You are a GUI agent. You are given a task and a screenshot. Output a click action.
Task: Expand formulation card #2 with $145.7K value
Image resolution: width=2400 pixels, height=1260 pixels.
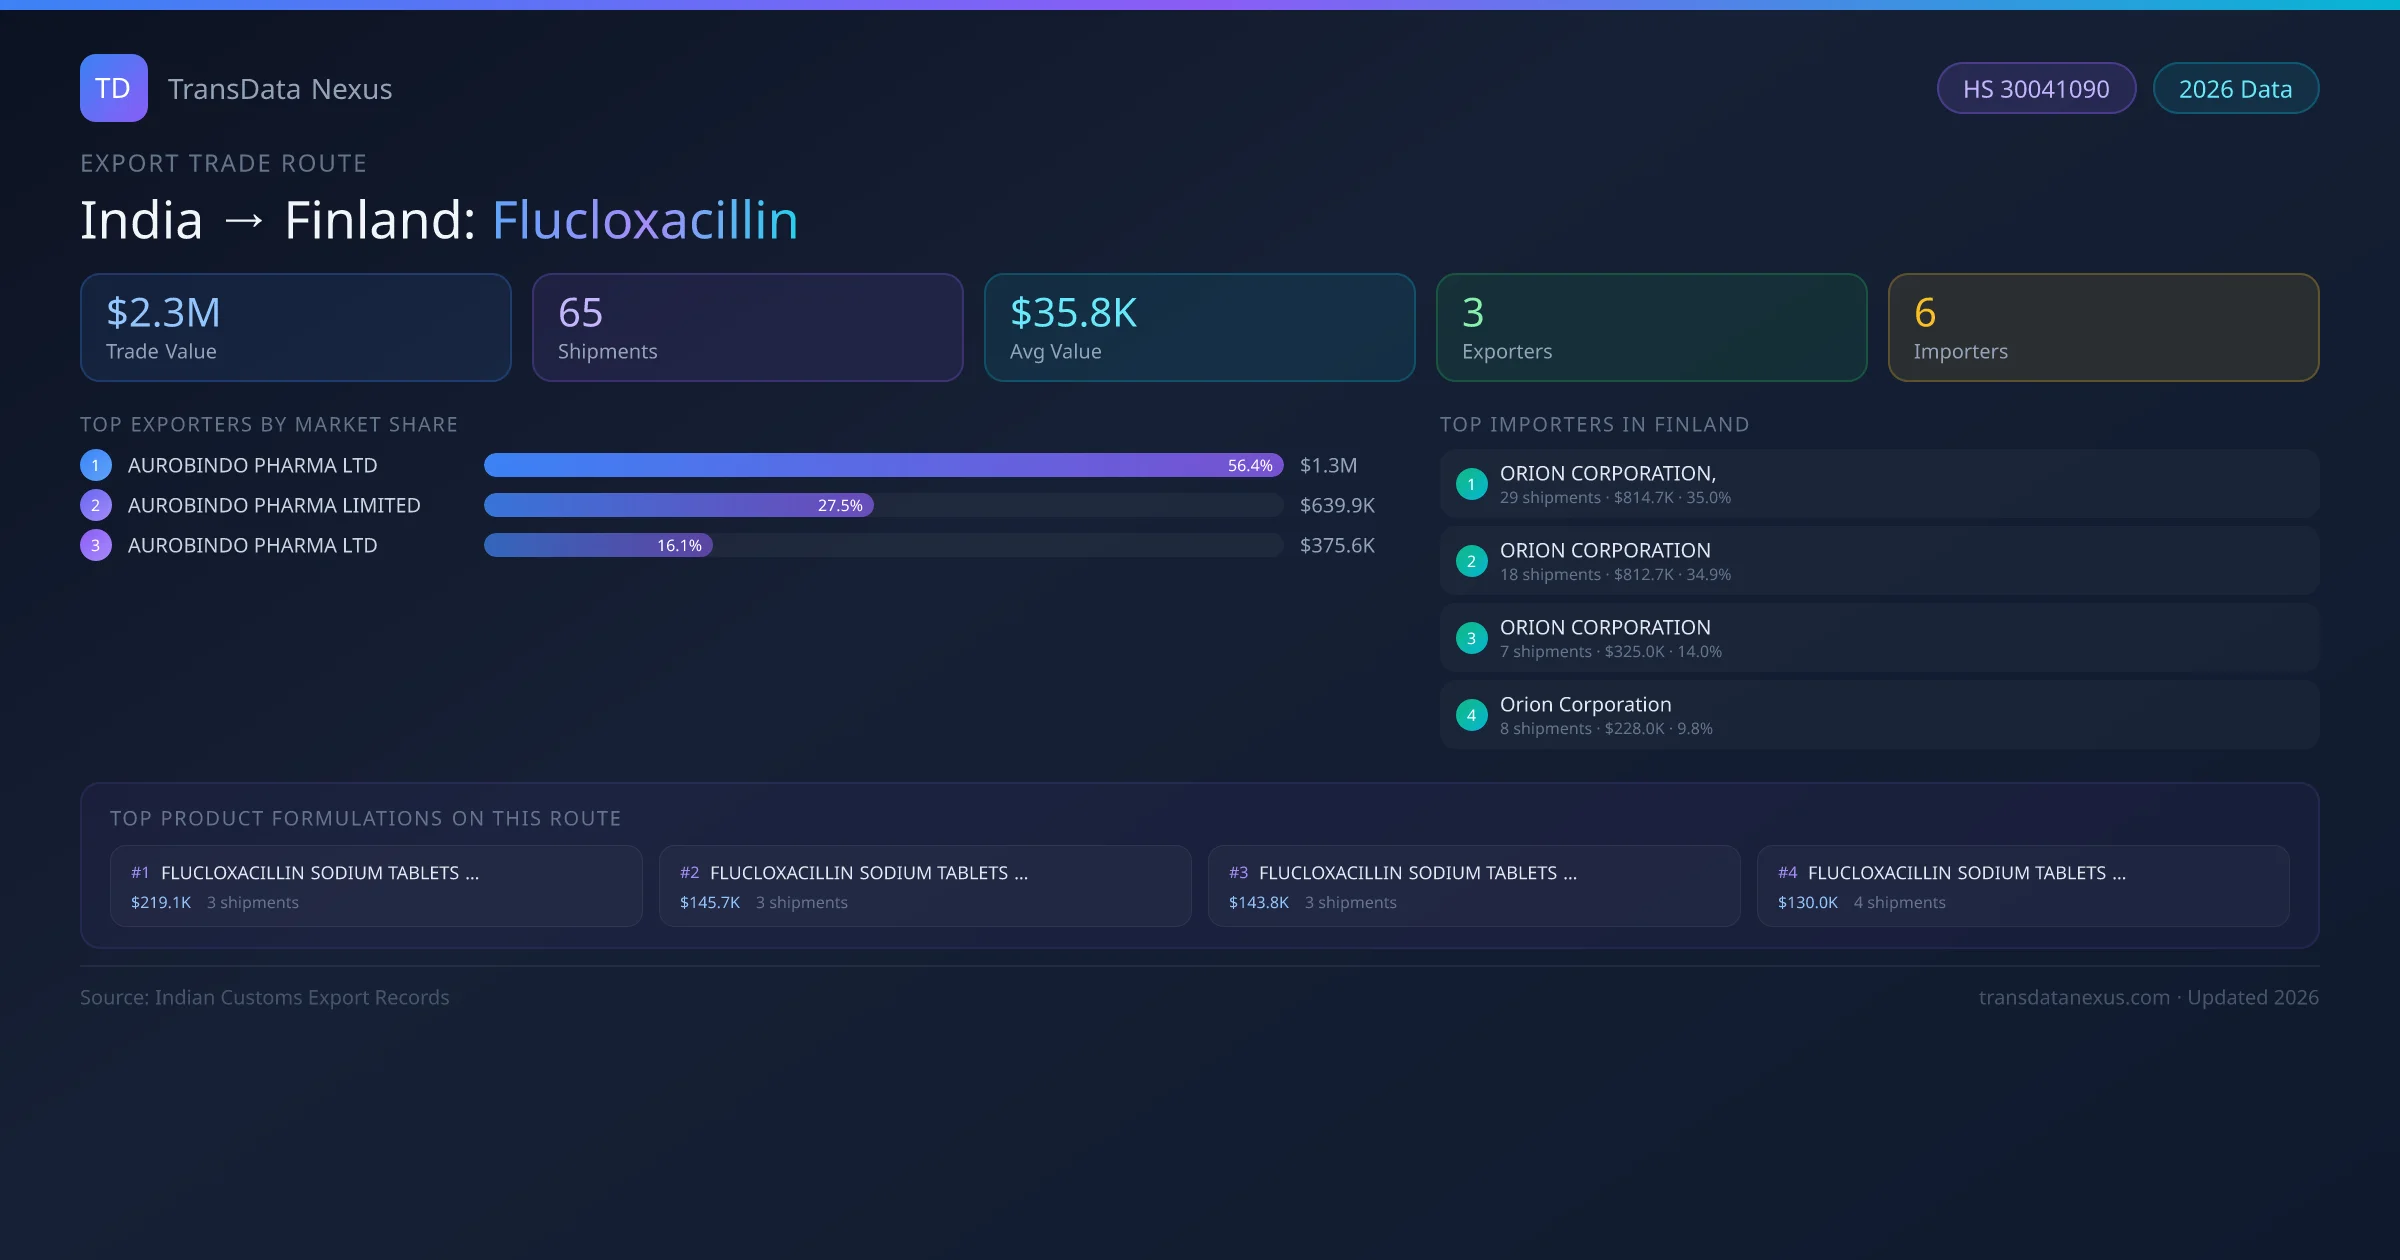(925, 886)
